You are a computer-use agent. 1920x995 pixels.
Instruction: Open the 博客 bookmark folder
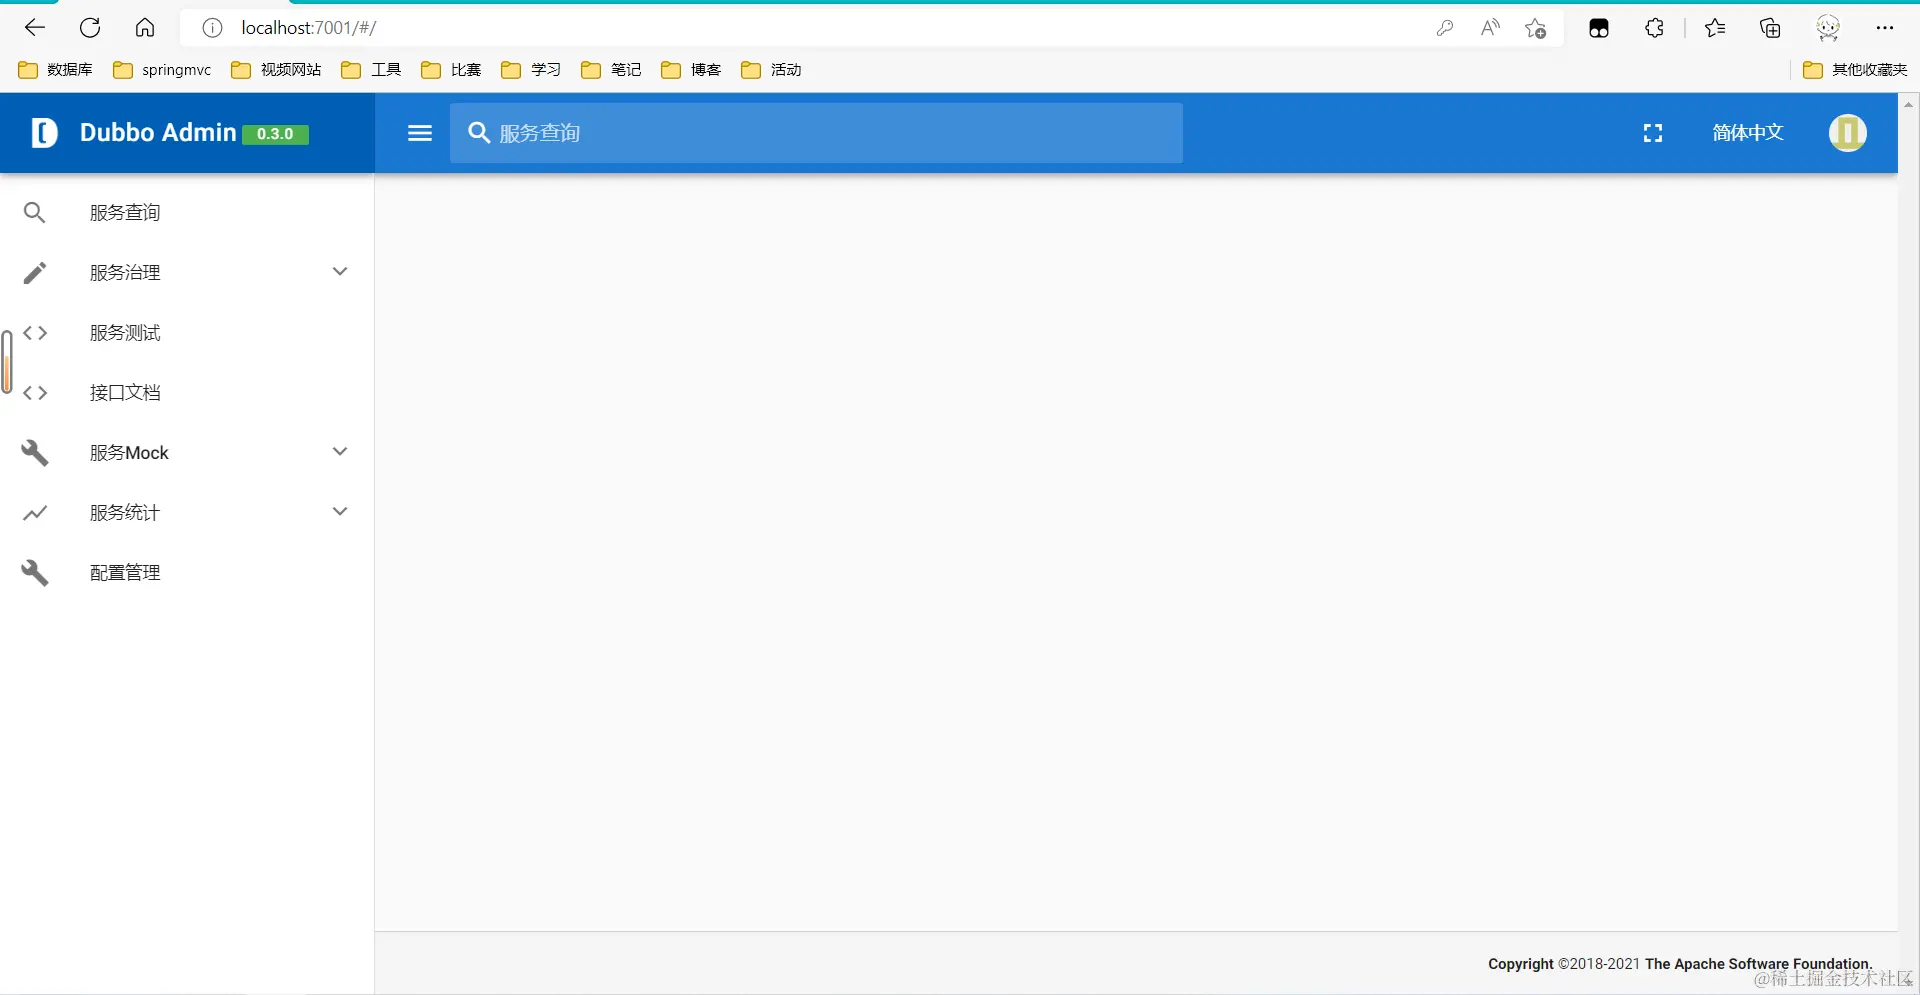[691, 70]
